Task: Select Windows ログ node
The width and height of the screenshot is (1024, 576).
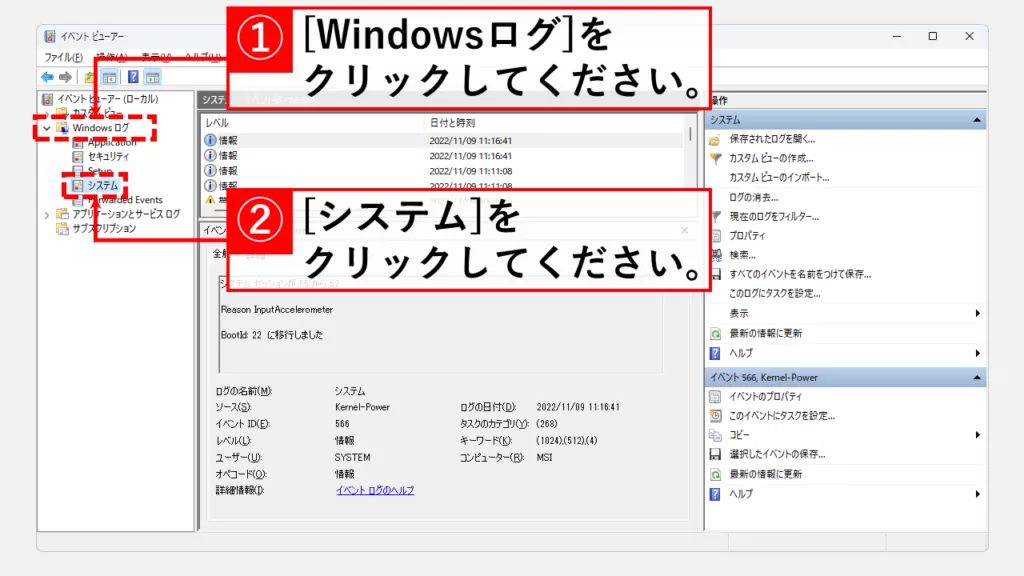Action: pyautogui.click(x=101, y=127)
